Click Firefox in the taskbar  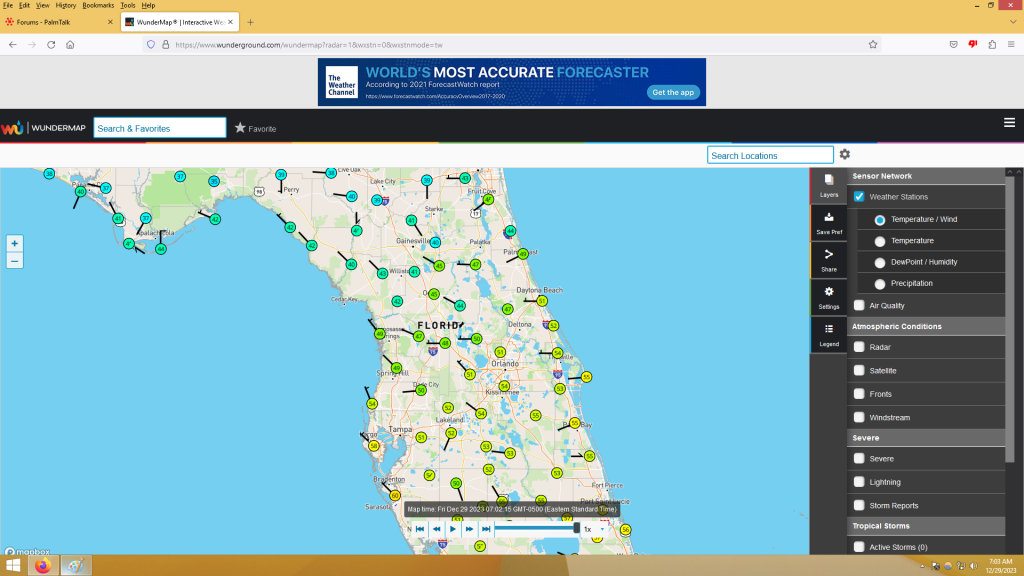point(43,566)
